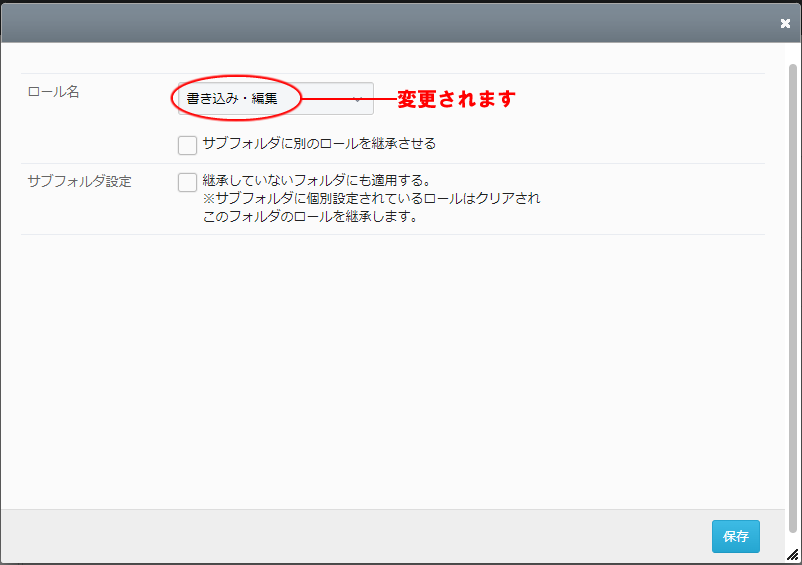Click the text サブフォルダに別のロールを継承させる

click(x=319, y=143)
